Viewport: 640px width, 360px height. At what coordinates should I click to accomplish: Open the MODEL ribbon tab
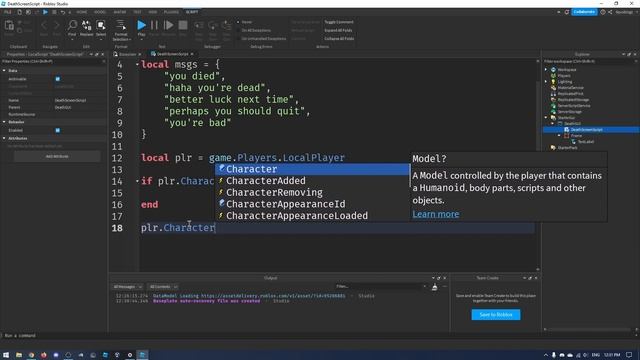point(100,12)
